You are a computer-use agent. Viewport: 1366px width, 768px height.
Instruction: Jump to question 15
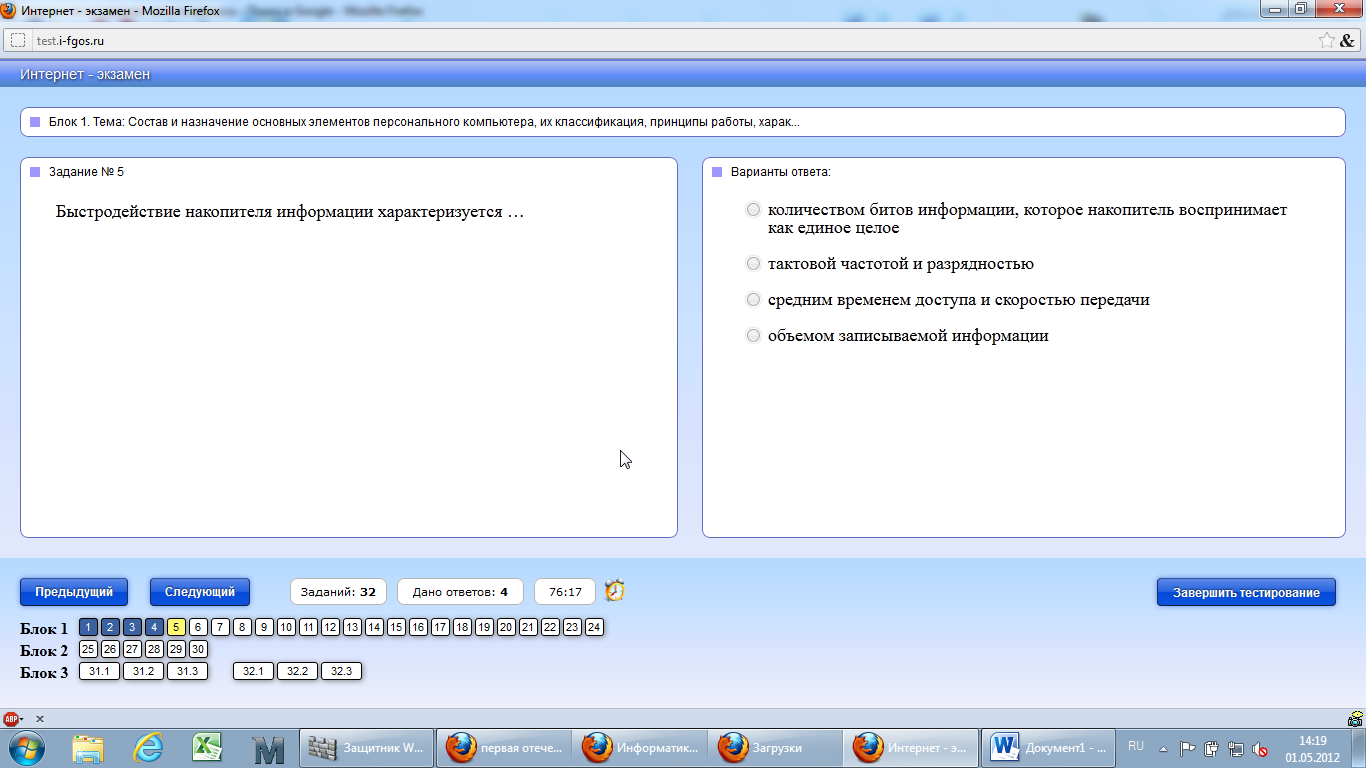click(396, 627)
